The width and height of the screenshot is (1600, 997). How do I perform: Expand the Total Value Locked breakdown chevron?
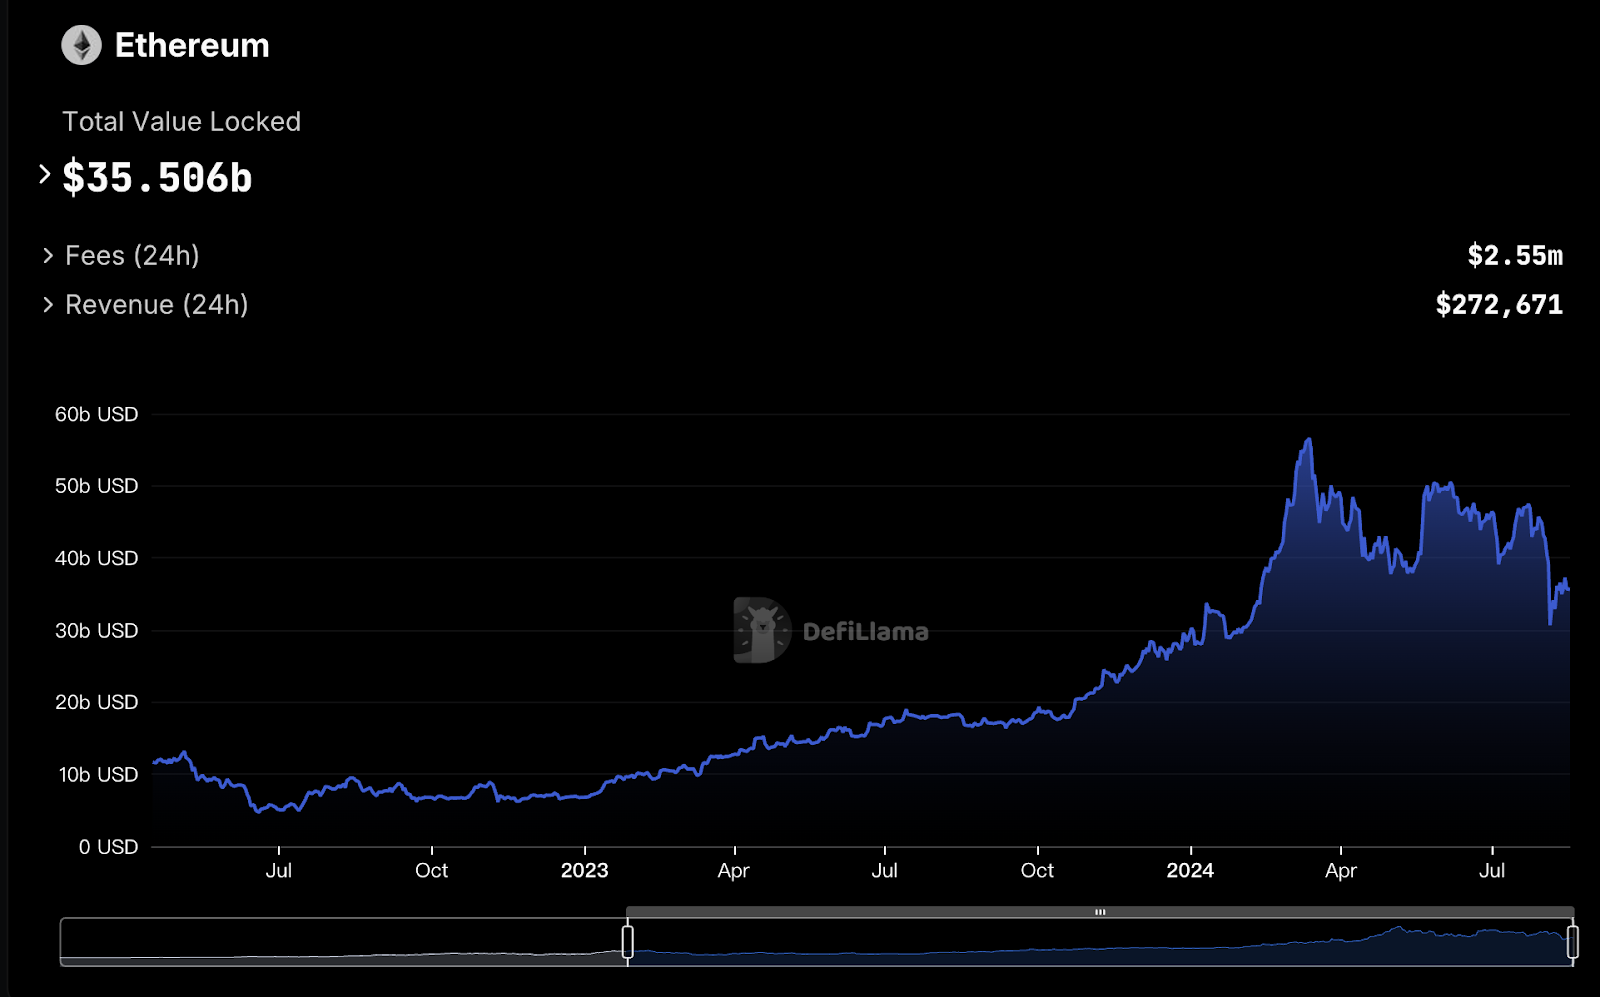pos(44,174)
